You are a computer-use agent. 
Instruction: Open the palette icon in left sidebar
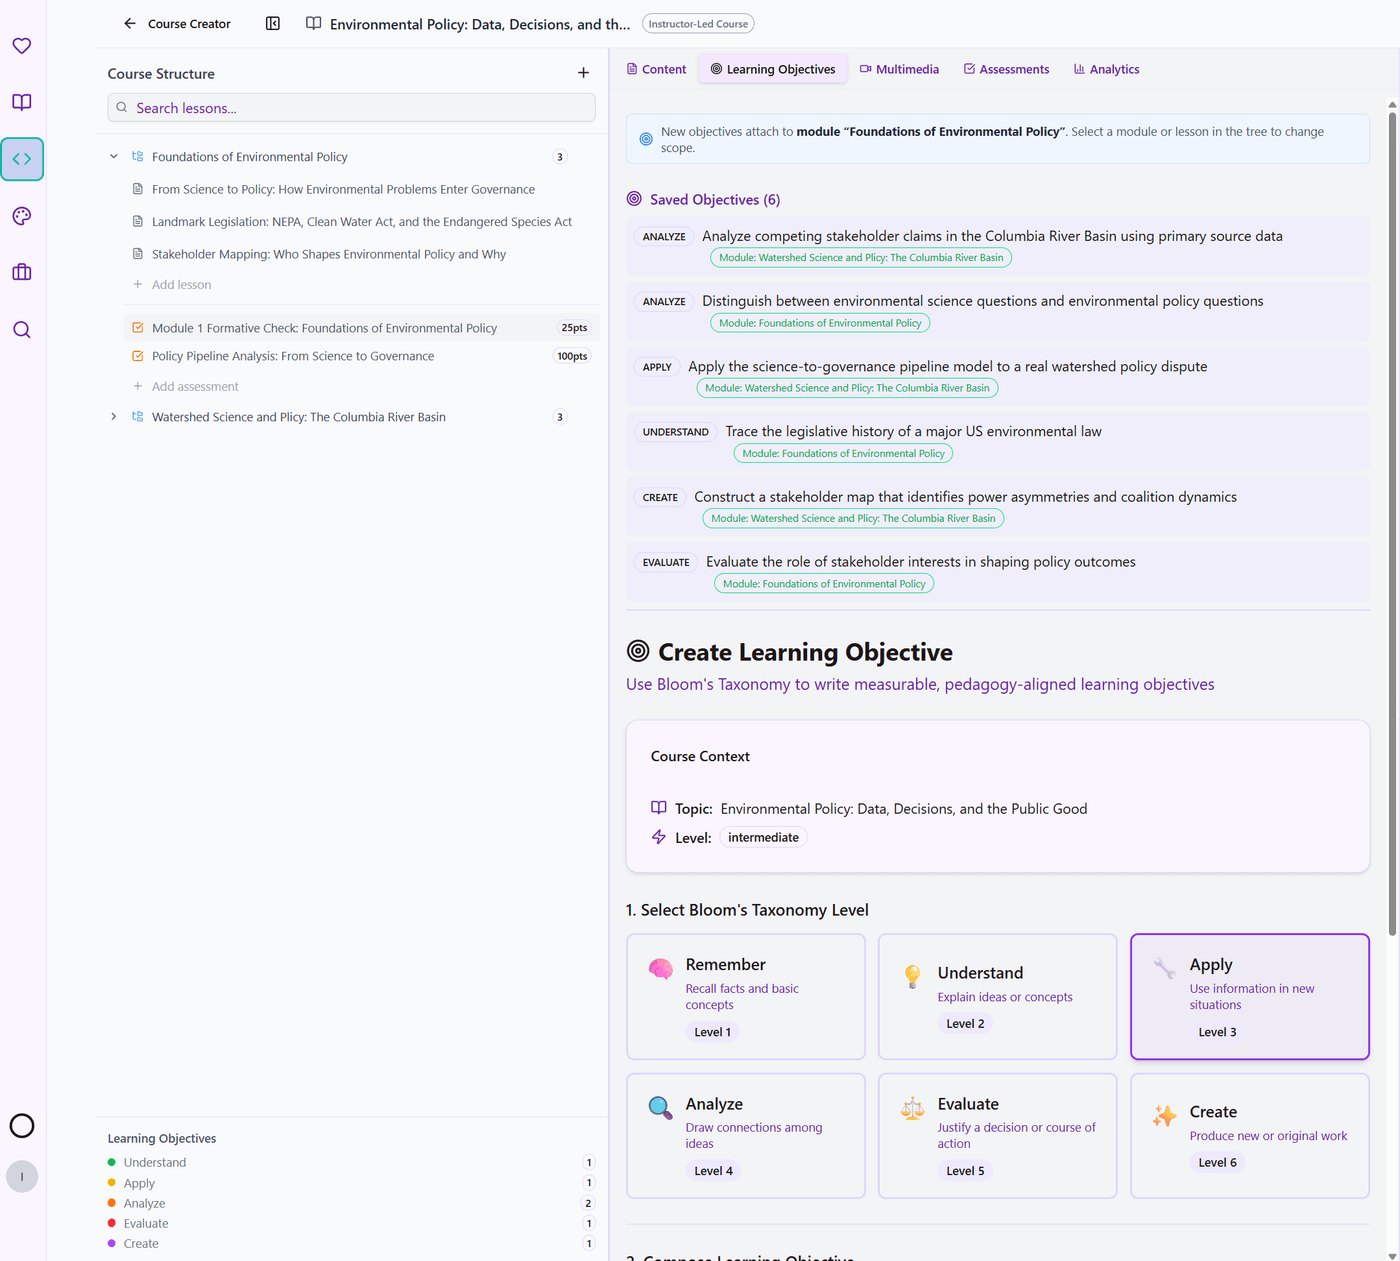22,216
